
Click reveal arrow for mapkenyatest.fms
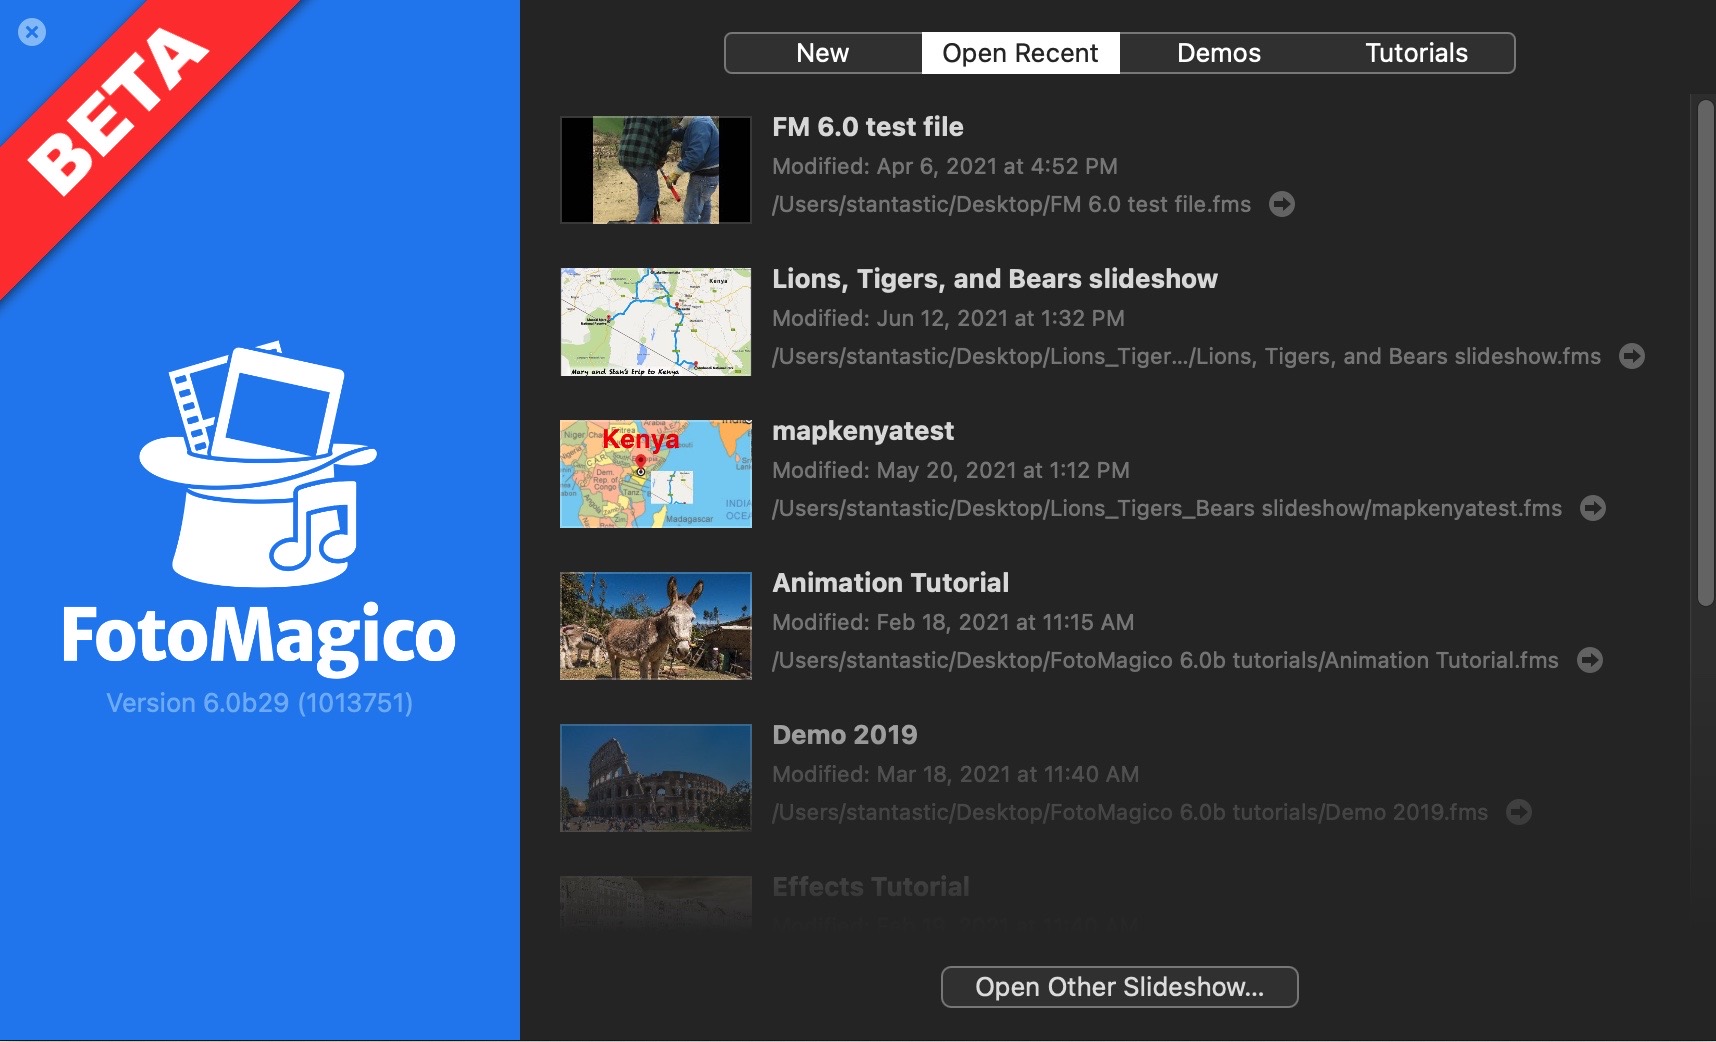coord(1593,508)
